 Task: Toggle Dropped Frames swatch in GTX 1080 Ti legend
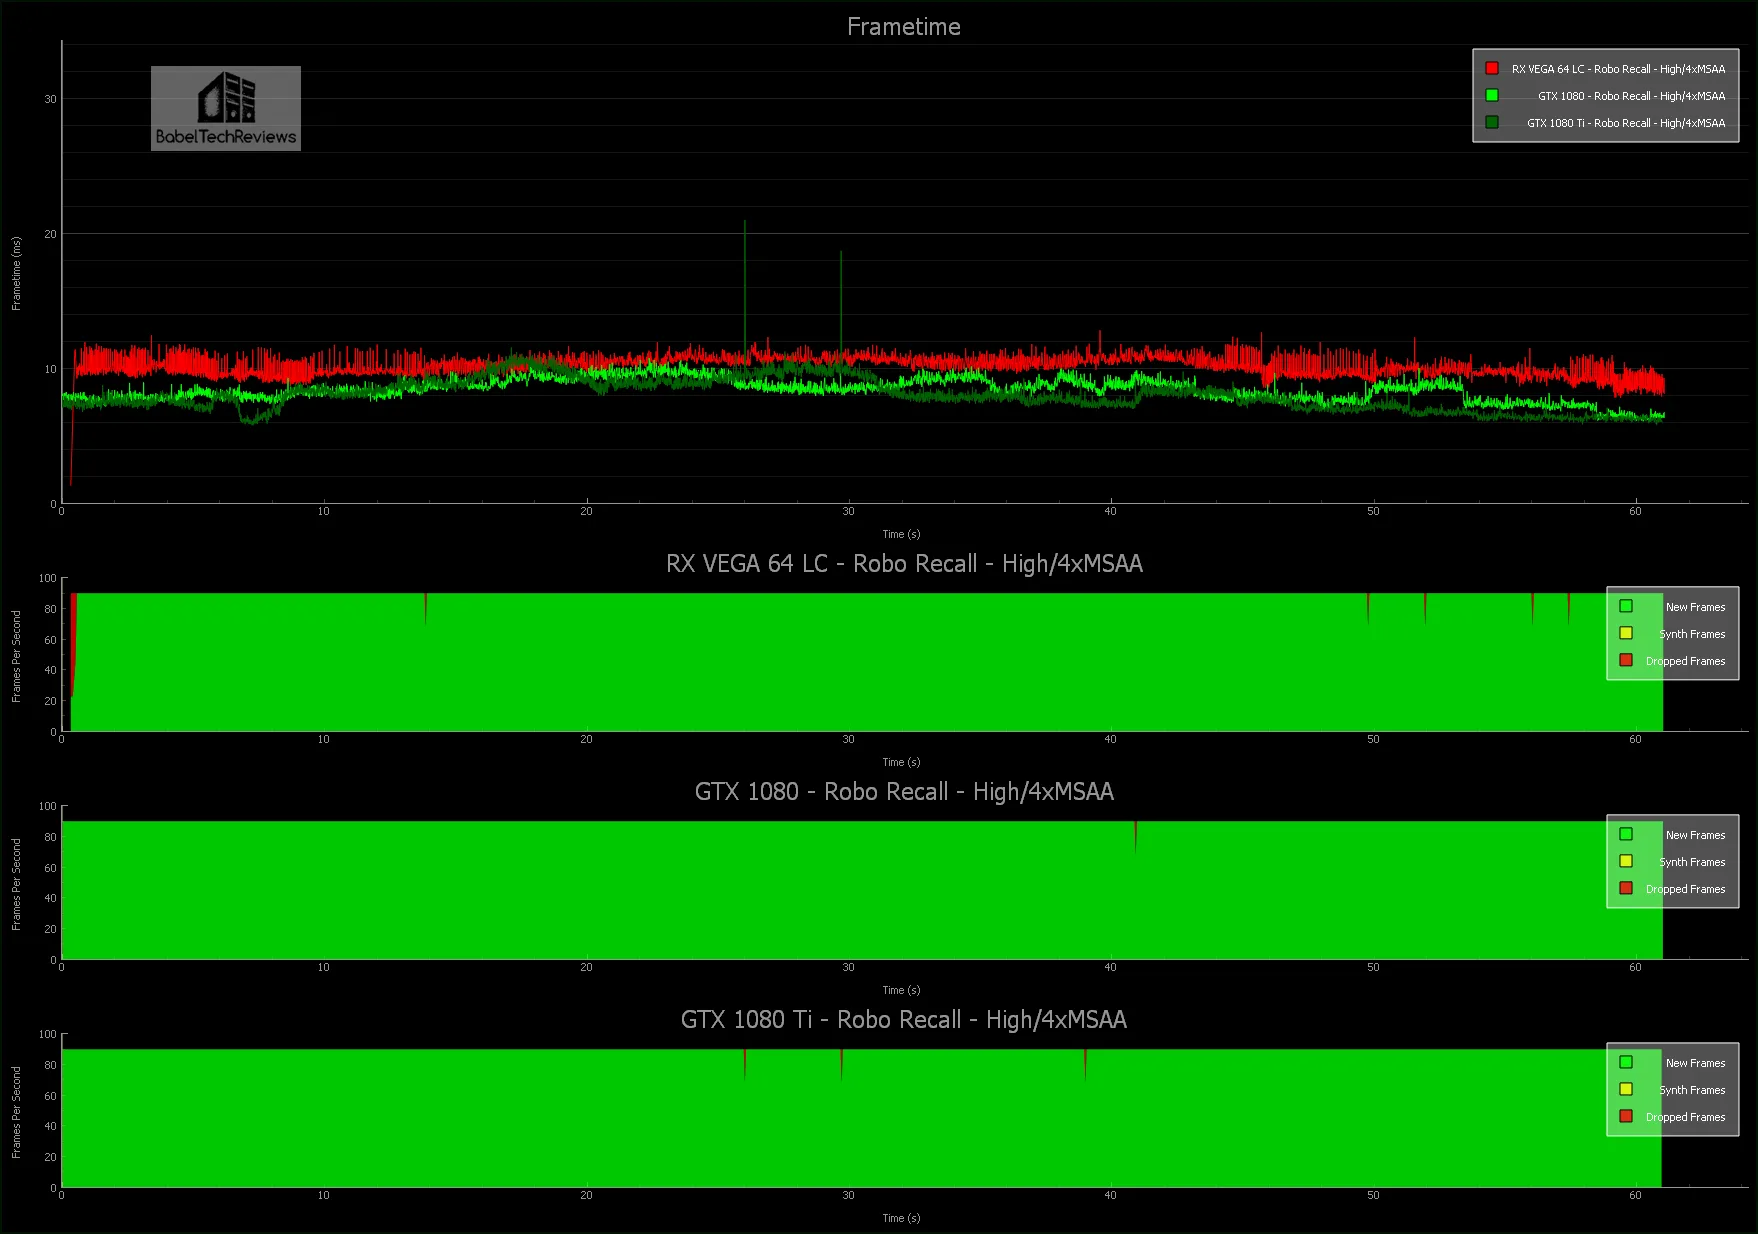[1626, 1116]
